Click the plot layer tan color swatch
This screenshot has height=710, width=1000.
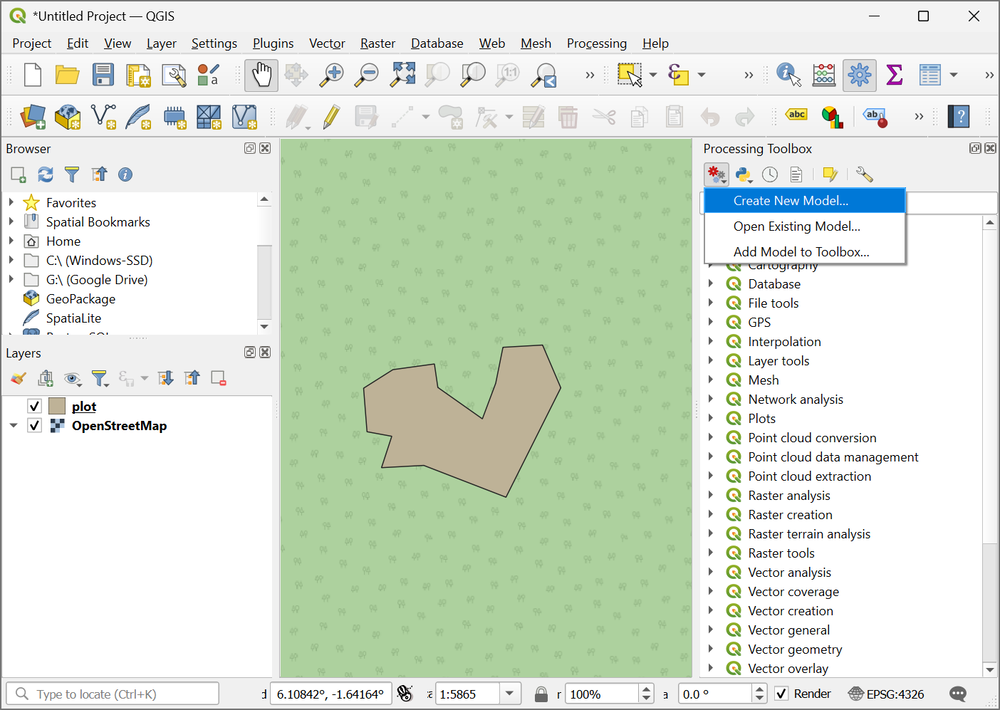[57, 406]
